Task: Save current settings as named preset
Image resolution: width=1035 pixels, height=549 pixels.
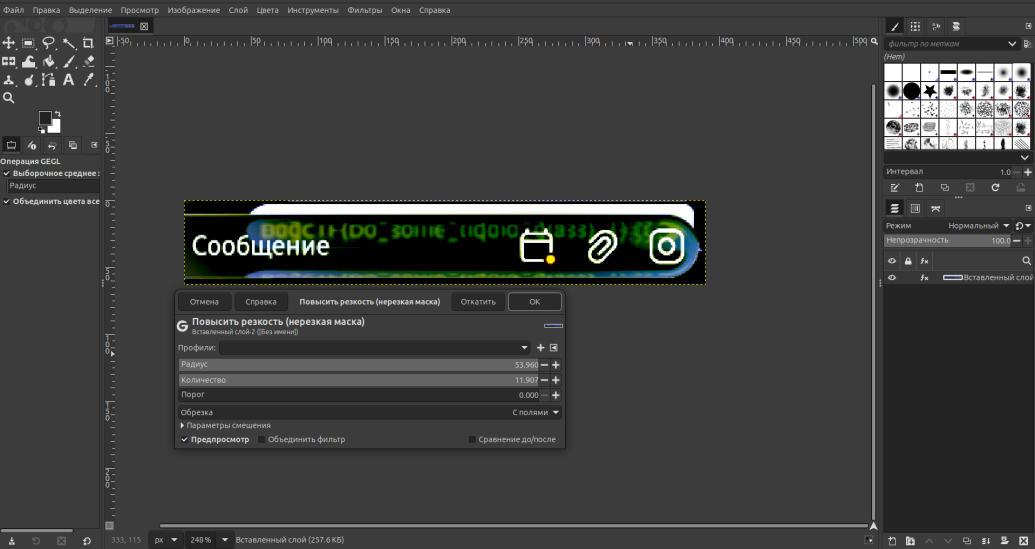Action: [x=541, y=348]
